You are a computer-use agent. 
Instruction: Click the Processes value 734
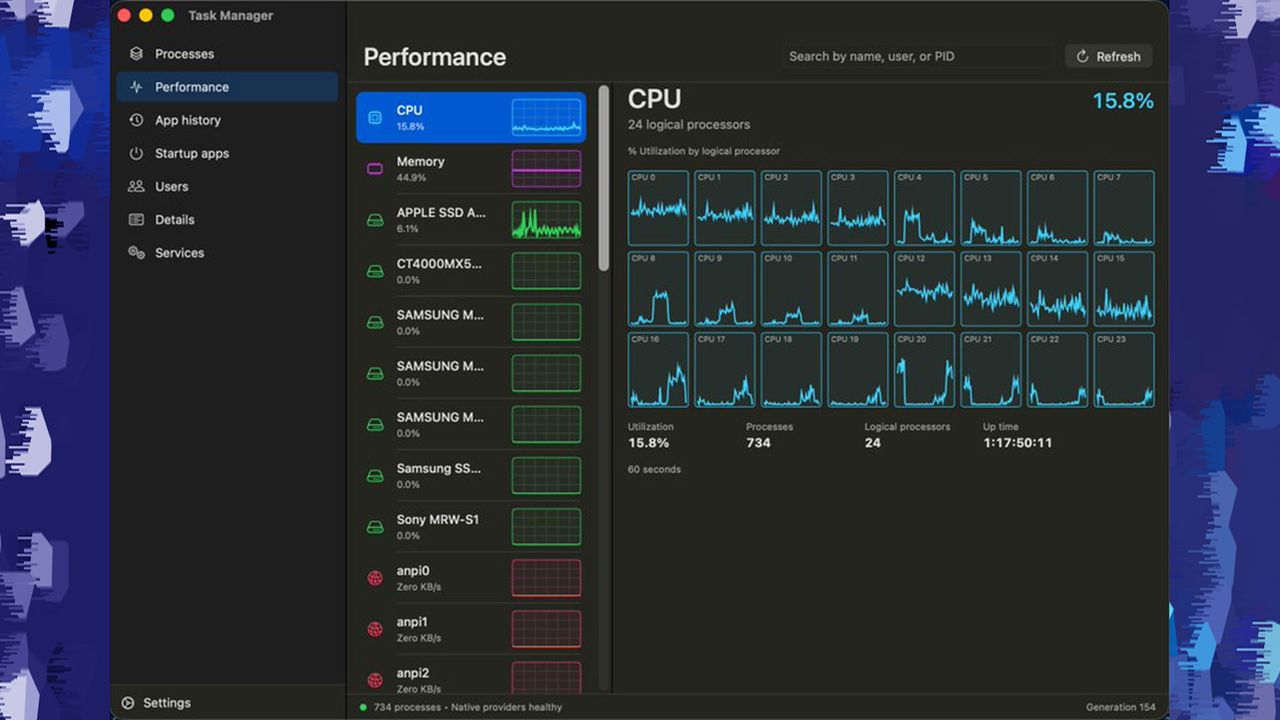tap(758, 443)
